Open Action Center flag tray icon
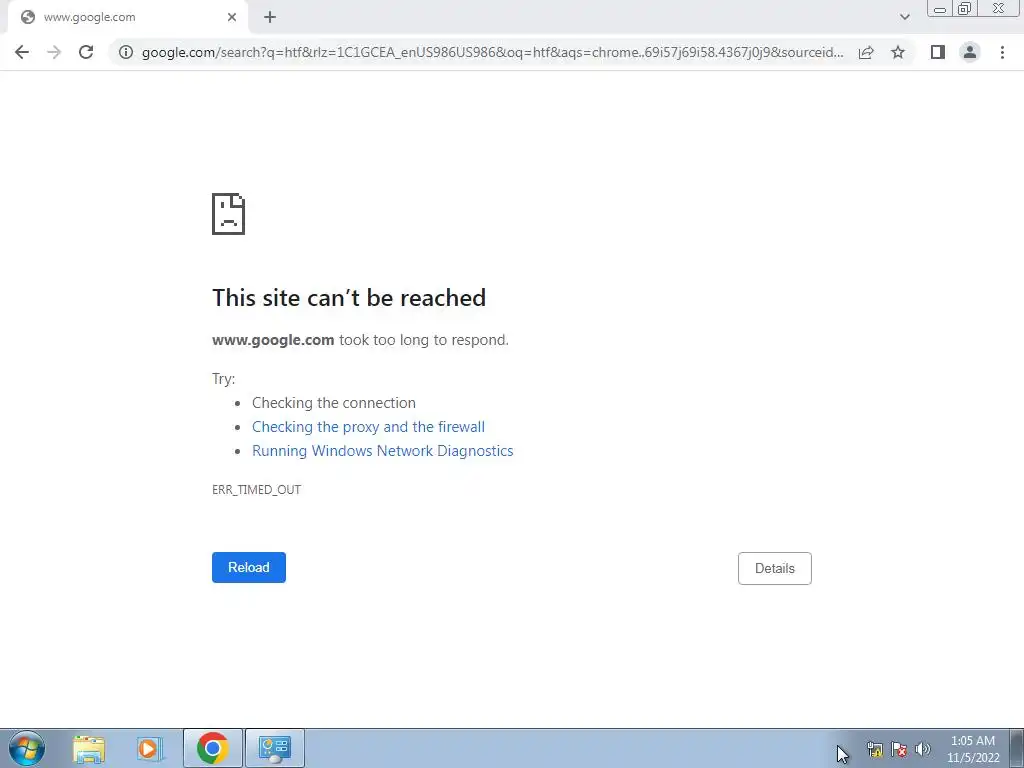The height and width of the screenshot is (768, 1024). (x=899, y=749)
